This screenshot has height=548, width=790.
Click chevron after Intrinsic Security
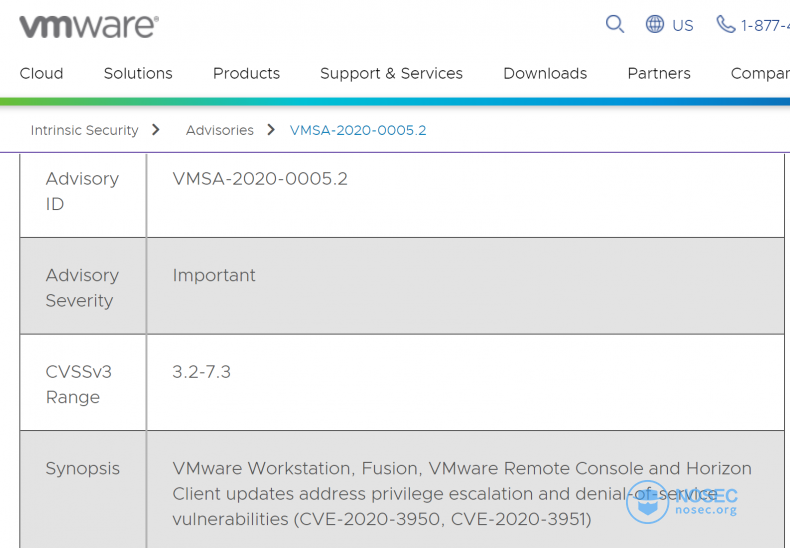click(x=156, y=130)
